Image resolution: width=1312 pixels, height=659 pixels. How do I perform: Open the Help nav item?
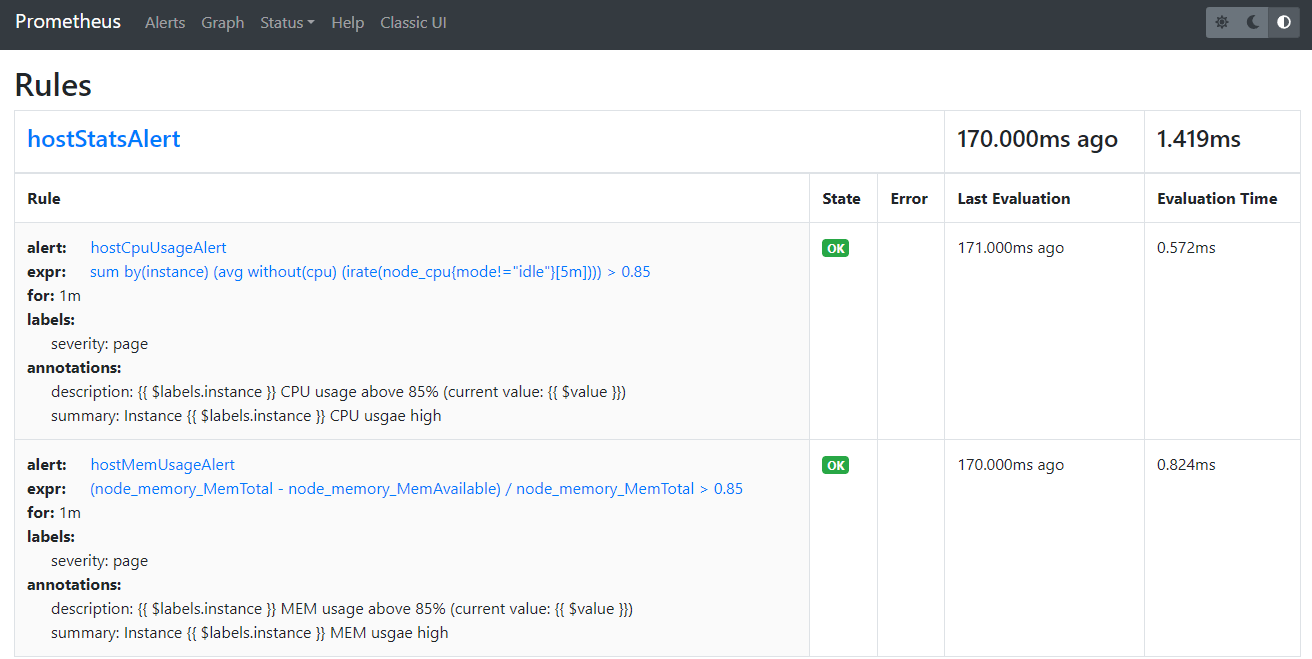tap(347, 22)
